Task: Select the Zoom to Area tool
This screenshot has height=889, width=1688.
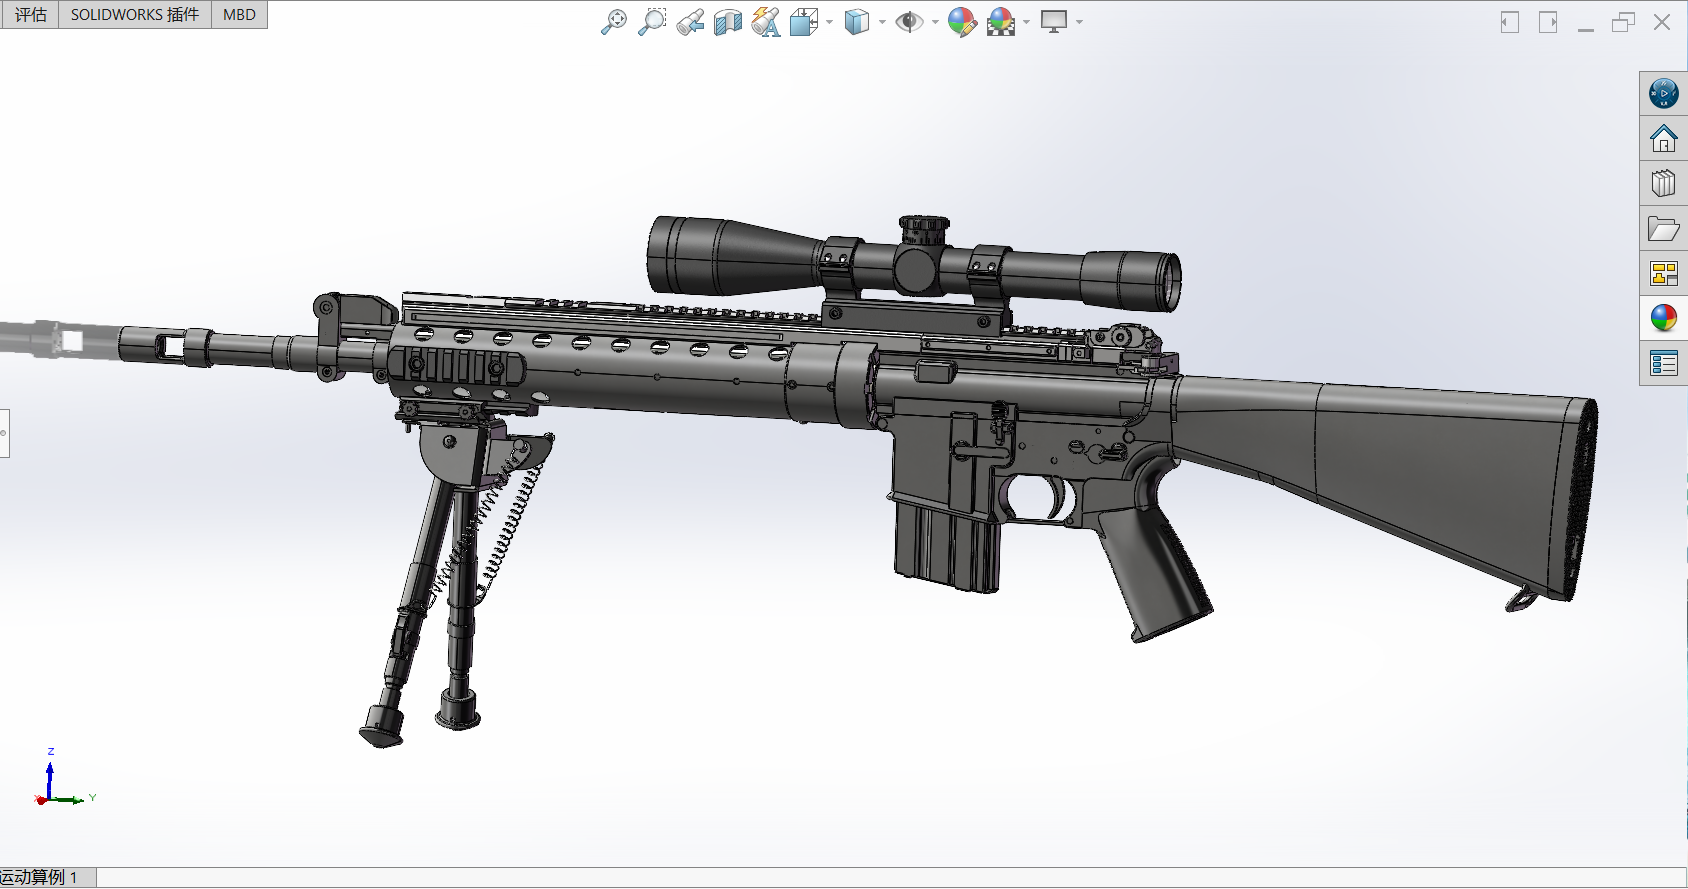Action: [652, 22]
